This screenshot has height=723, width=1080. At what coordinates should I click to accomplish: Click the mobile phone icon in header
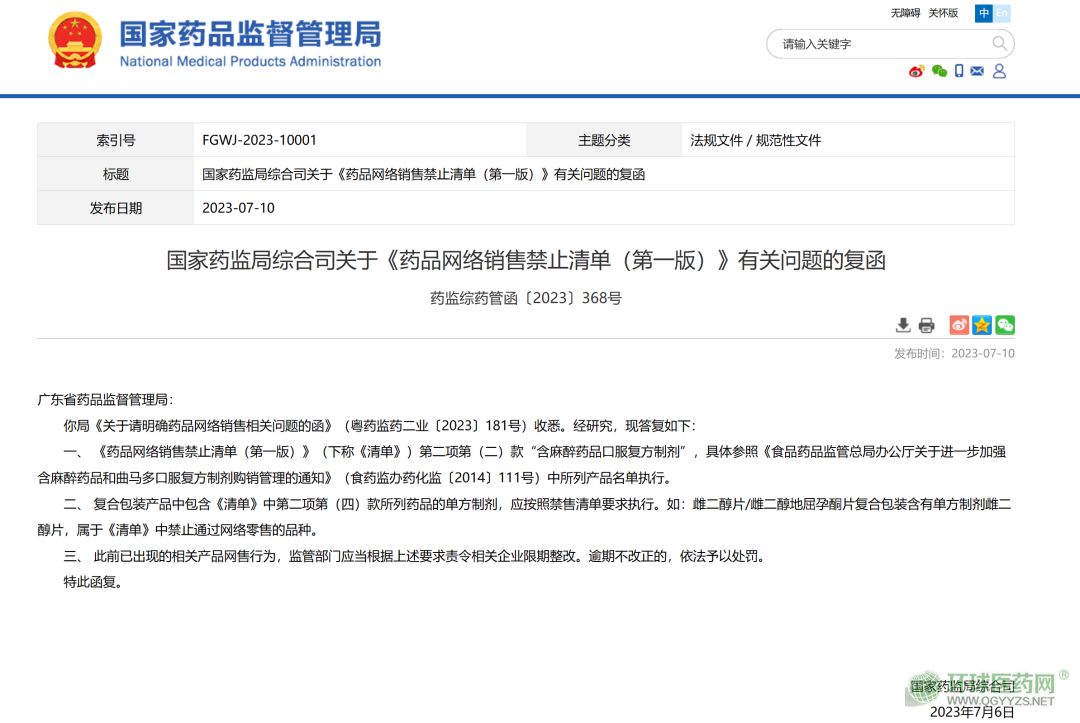coord(959,71)
